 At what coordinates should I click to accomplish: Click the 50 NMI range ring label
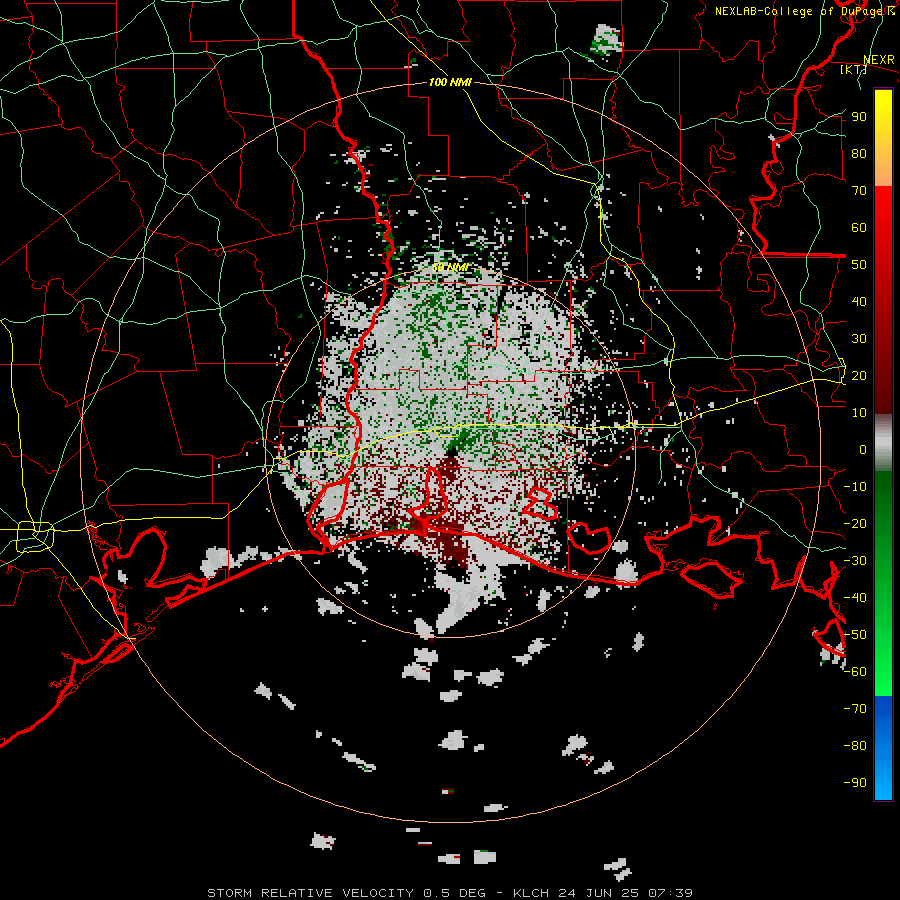coord(450,267)
